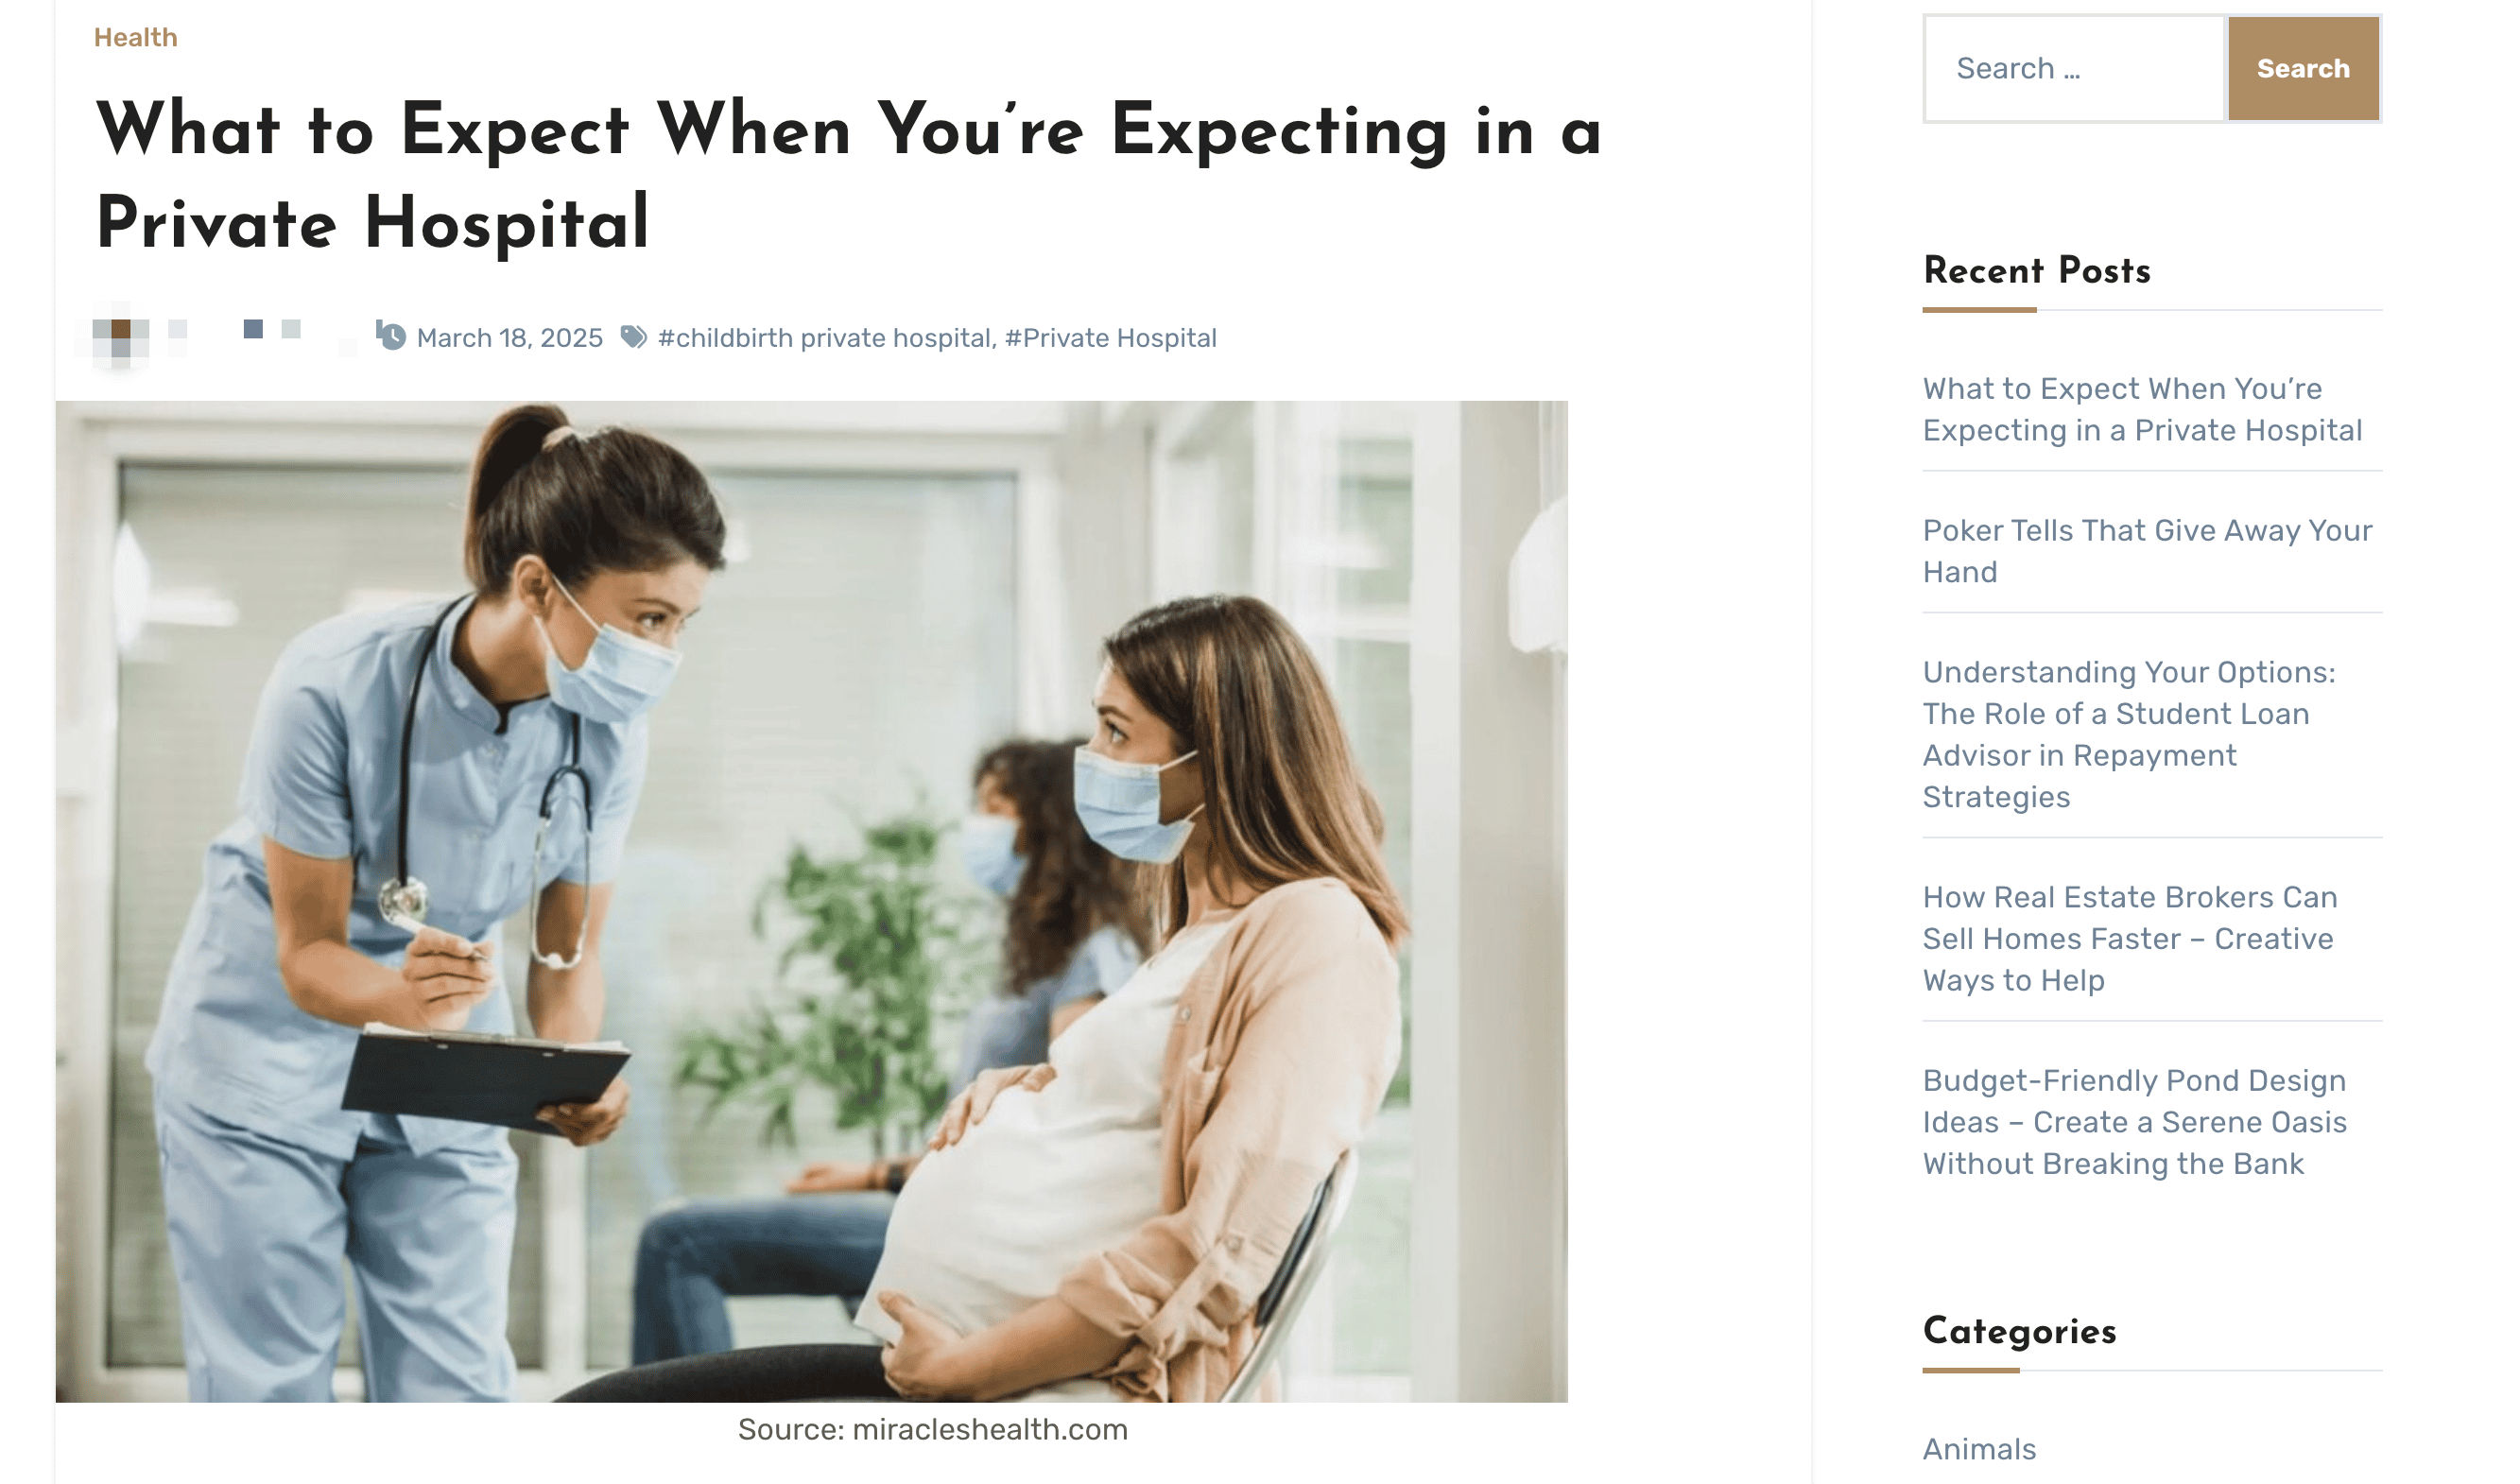
Task: Click the featured pregnant woman image
Action: (x=811, y=901)
